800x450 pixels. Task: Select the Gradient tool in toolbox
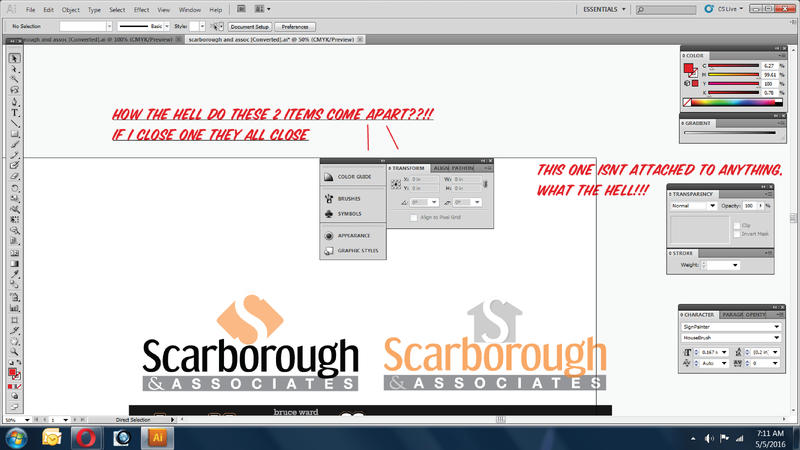point(14,264)
